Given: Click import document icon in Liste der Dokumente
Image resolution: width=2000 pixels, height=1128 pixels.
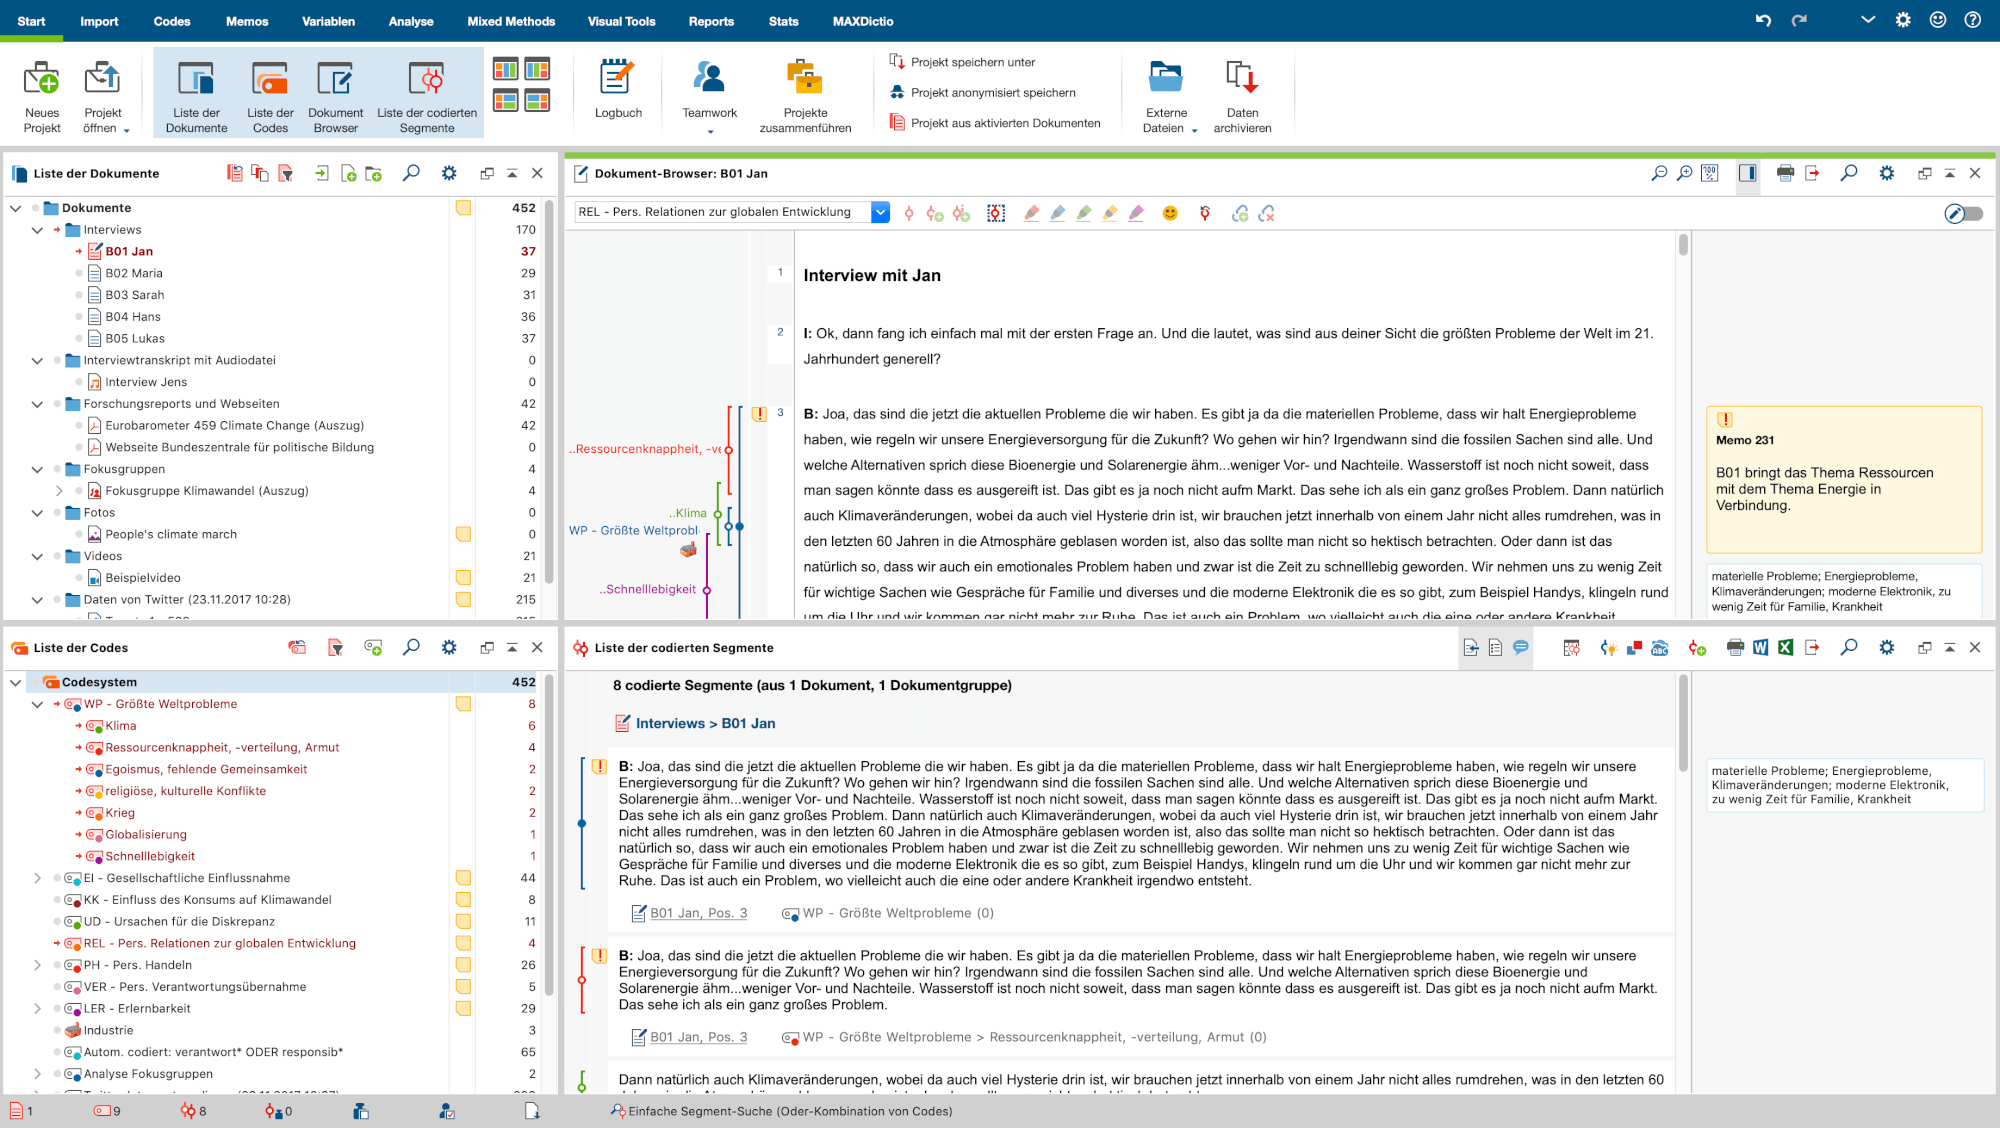Looking at the screenshot, I should point(321,173).
